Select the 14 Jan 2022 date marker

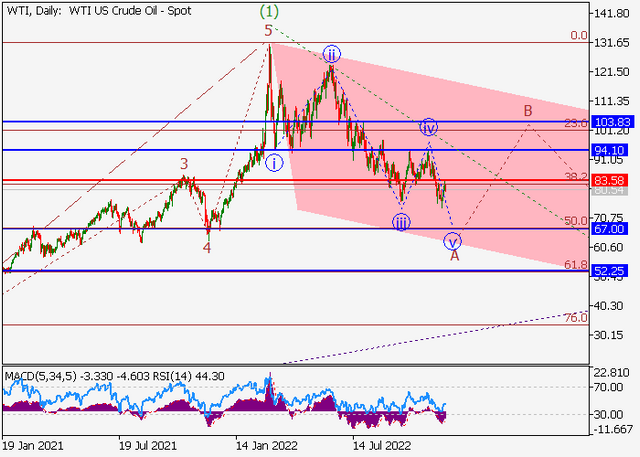[267, 446]
